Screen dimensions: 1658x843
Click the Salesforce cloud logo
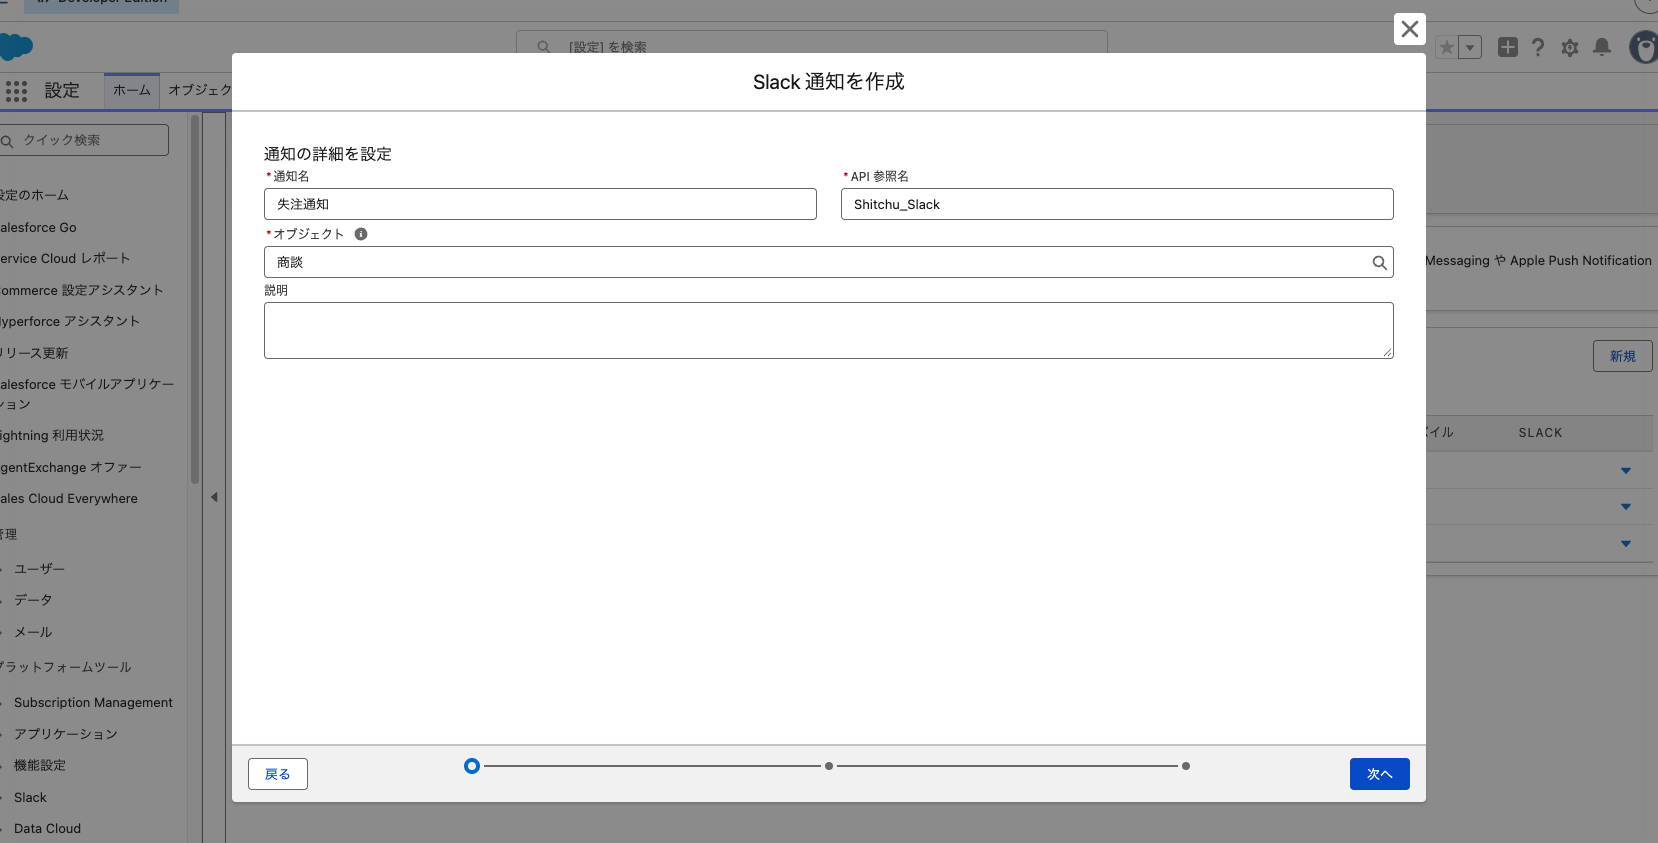pyautogui.click(x=15, y=46)
